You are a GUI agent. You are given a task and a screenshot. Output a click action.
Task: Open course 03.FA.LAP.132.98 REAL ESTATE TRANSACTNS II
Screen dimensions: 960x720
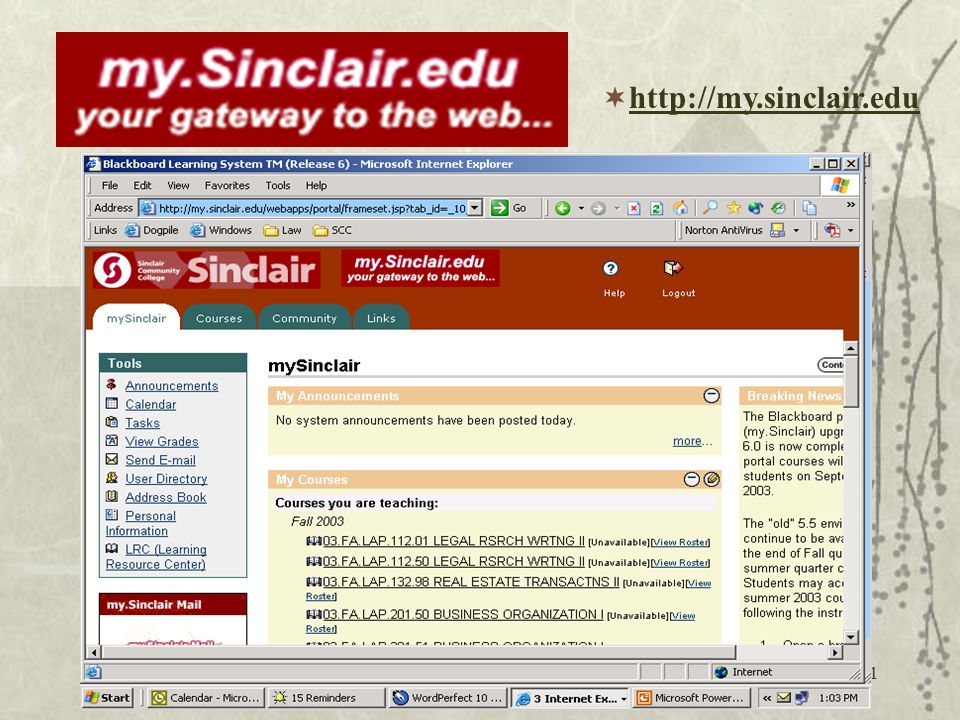click(x=471, y=582)
